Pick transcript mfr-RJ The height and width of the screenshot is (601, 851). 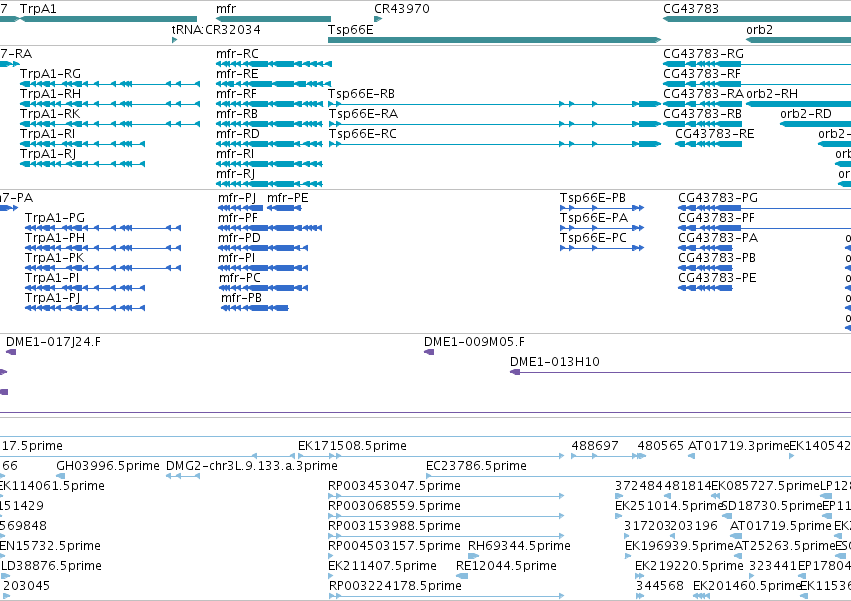tap(236, 174)
